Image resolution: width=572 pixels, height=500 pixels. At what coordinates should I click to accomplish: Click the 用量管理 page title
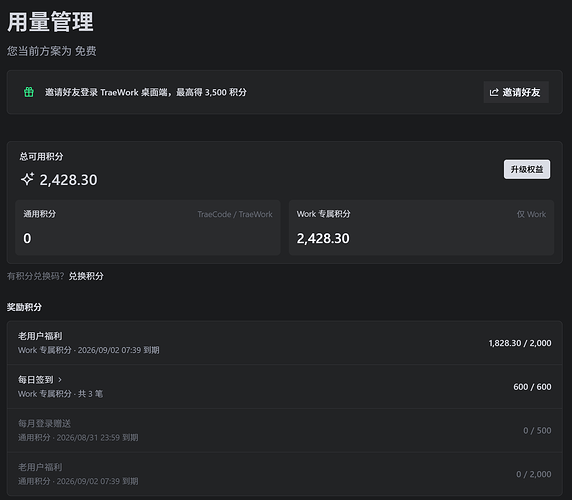pos(50,22)
